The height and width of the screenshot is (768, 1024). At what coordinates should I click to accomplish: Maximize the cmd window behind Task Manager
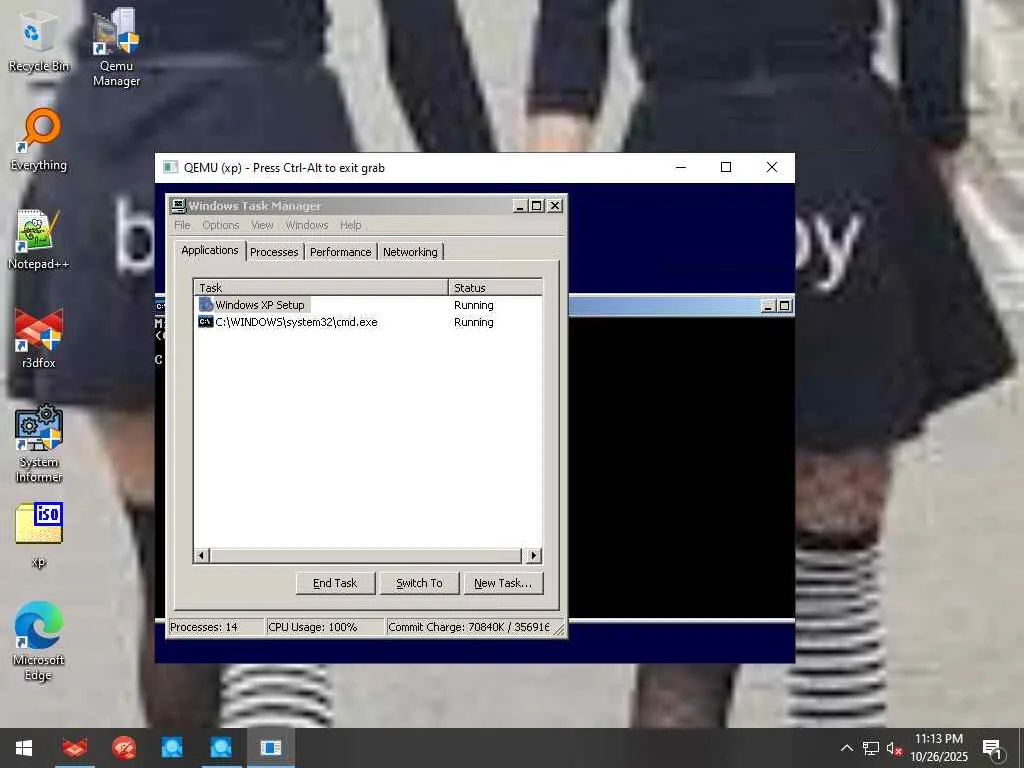pyautogui.click(x=784, y=306)
